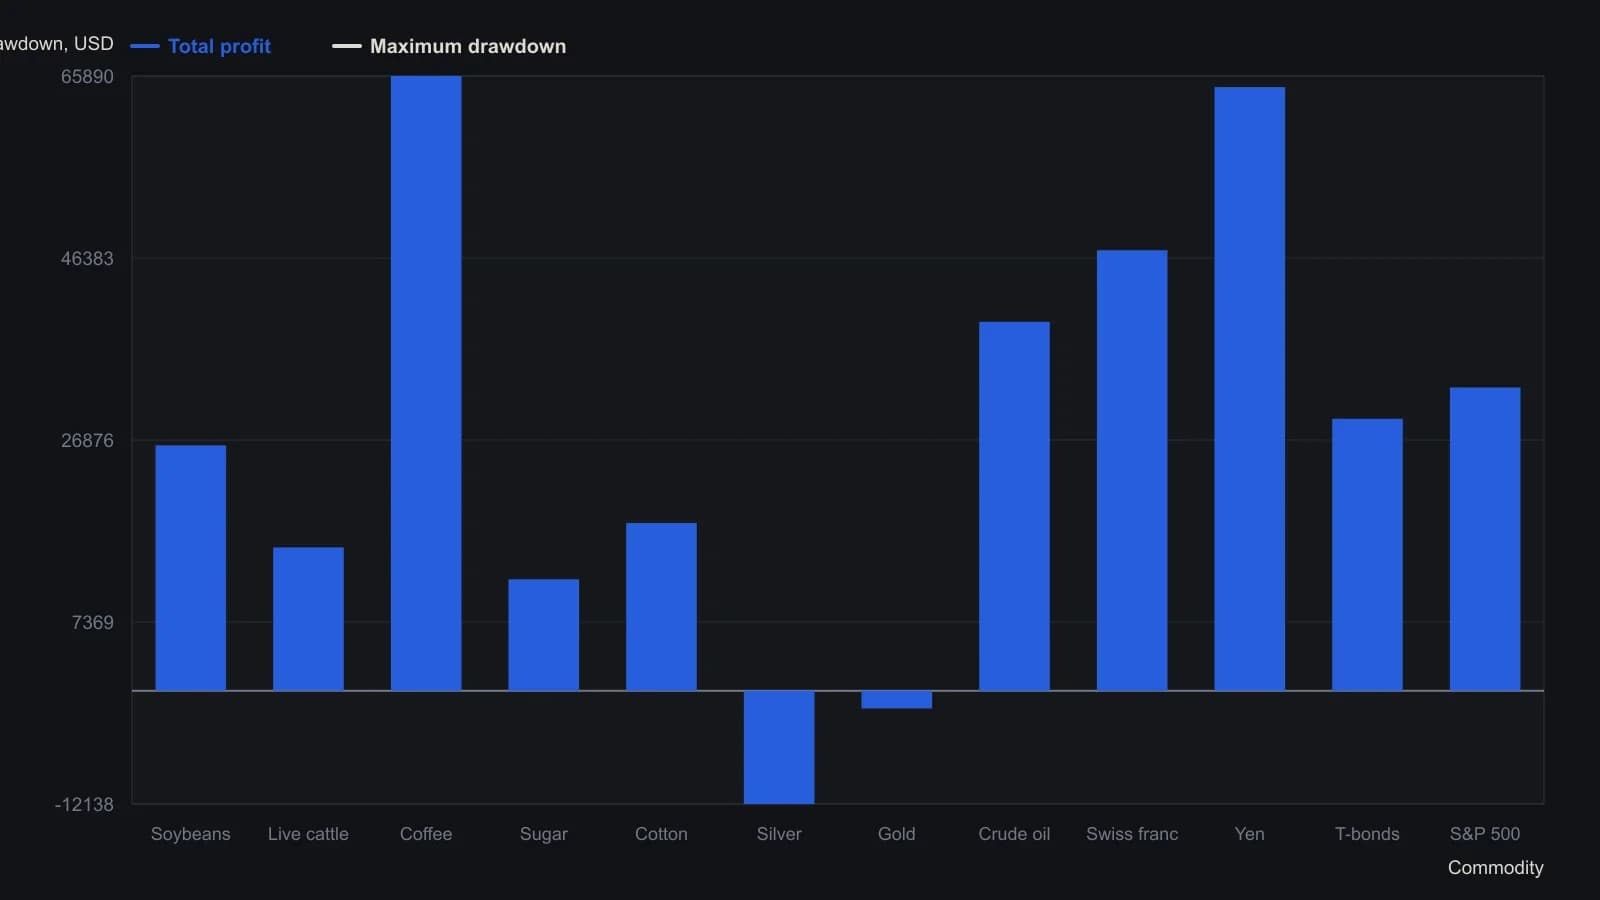Click the Crude oil axis label
The image size is (1600, 900).
(x=1014, y=834)
